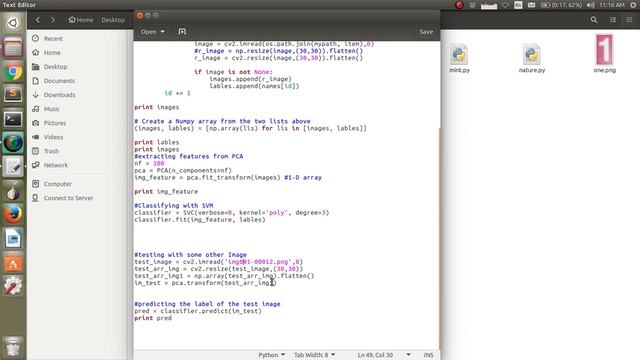Open Ubuntu Software Center in dock

(x=13, y=262)
